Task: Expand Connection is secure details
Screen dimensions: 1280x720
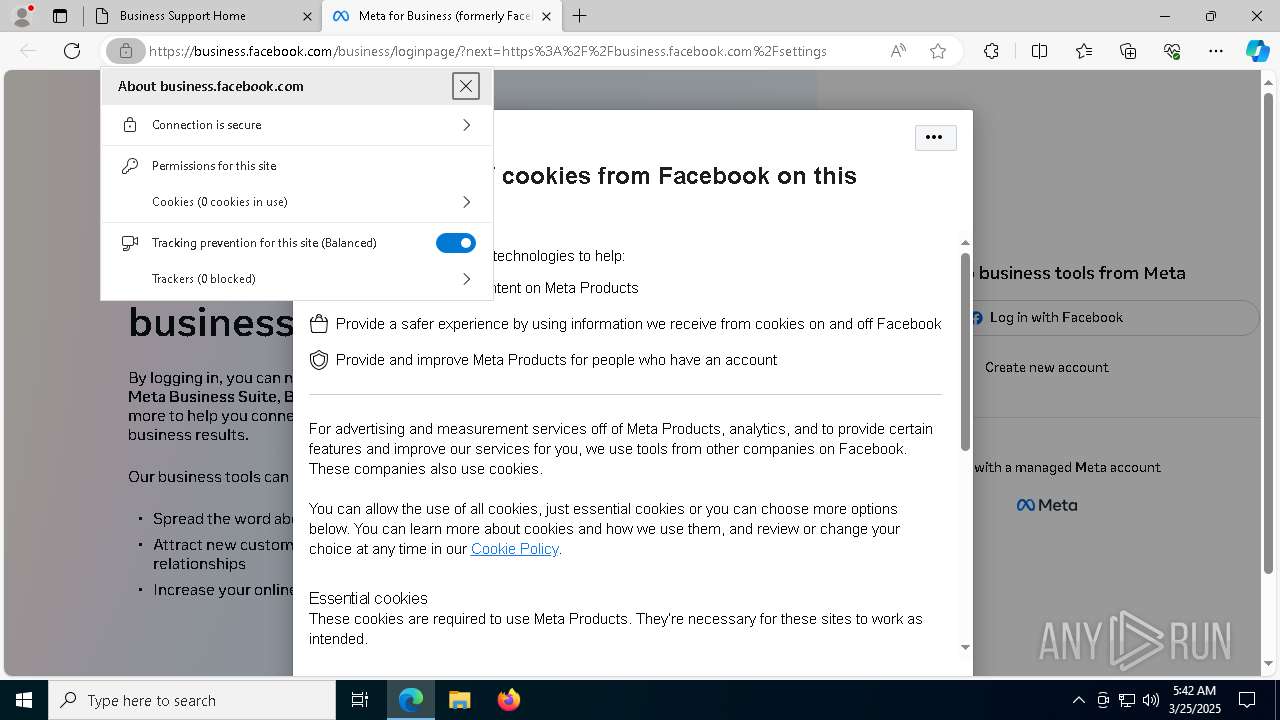Action: (297, 125)
